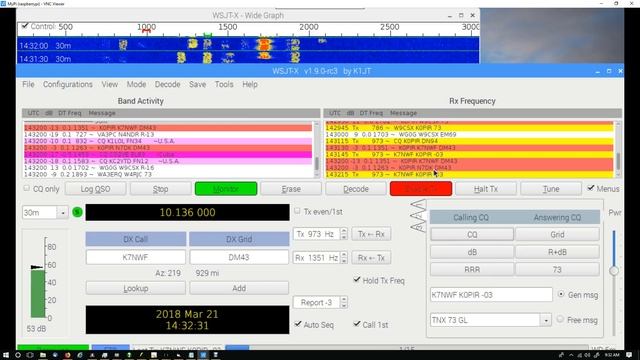Click the K7NWF K0PIR -03 generated message field

coord(491,295)
